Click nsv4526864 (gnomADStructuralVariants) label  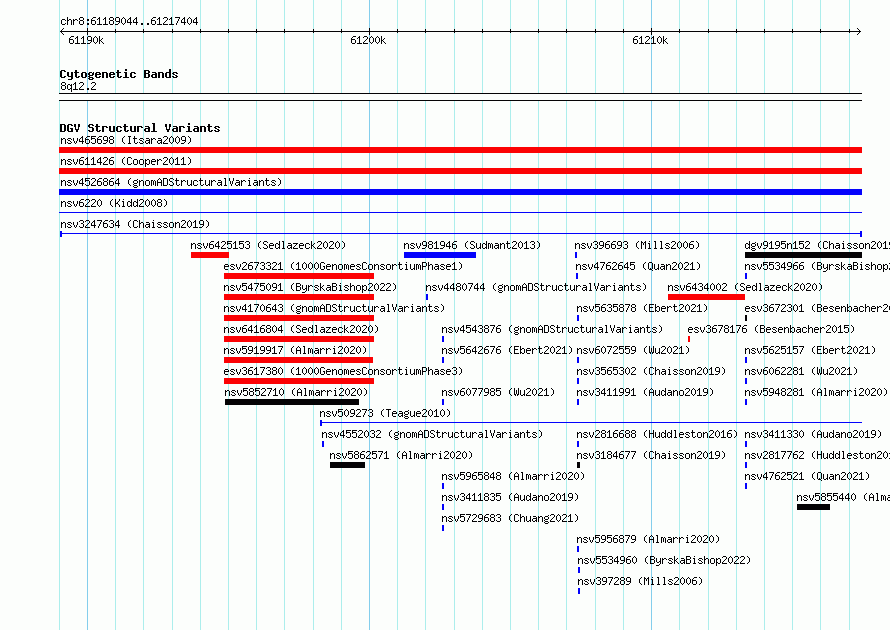[x=171, y=182]
